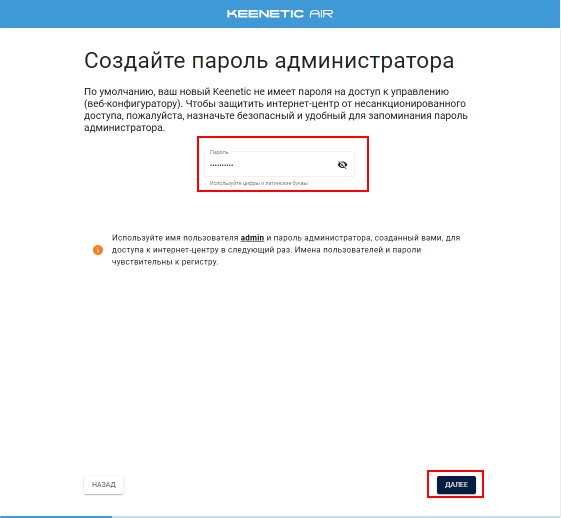
Task: Focus the Пароль input field
Action: click(279, 164)
